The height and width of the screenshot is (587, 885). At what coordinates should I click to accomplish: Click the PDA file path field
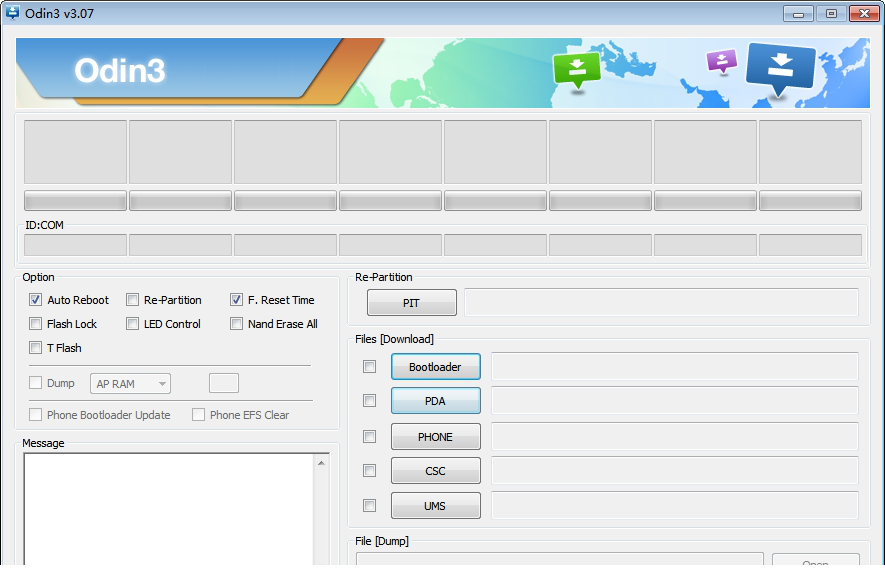click(674, 401)
